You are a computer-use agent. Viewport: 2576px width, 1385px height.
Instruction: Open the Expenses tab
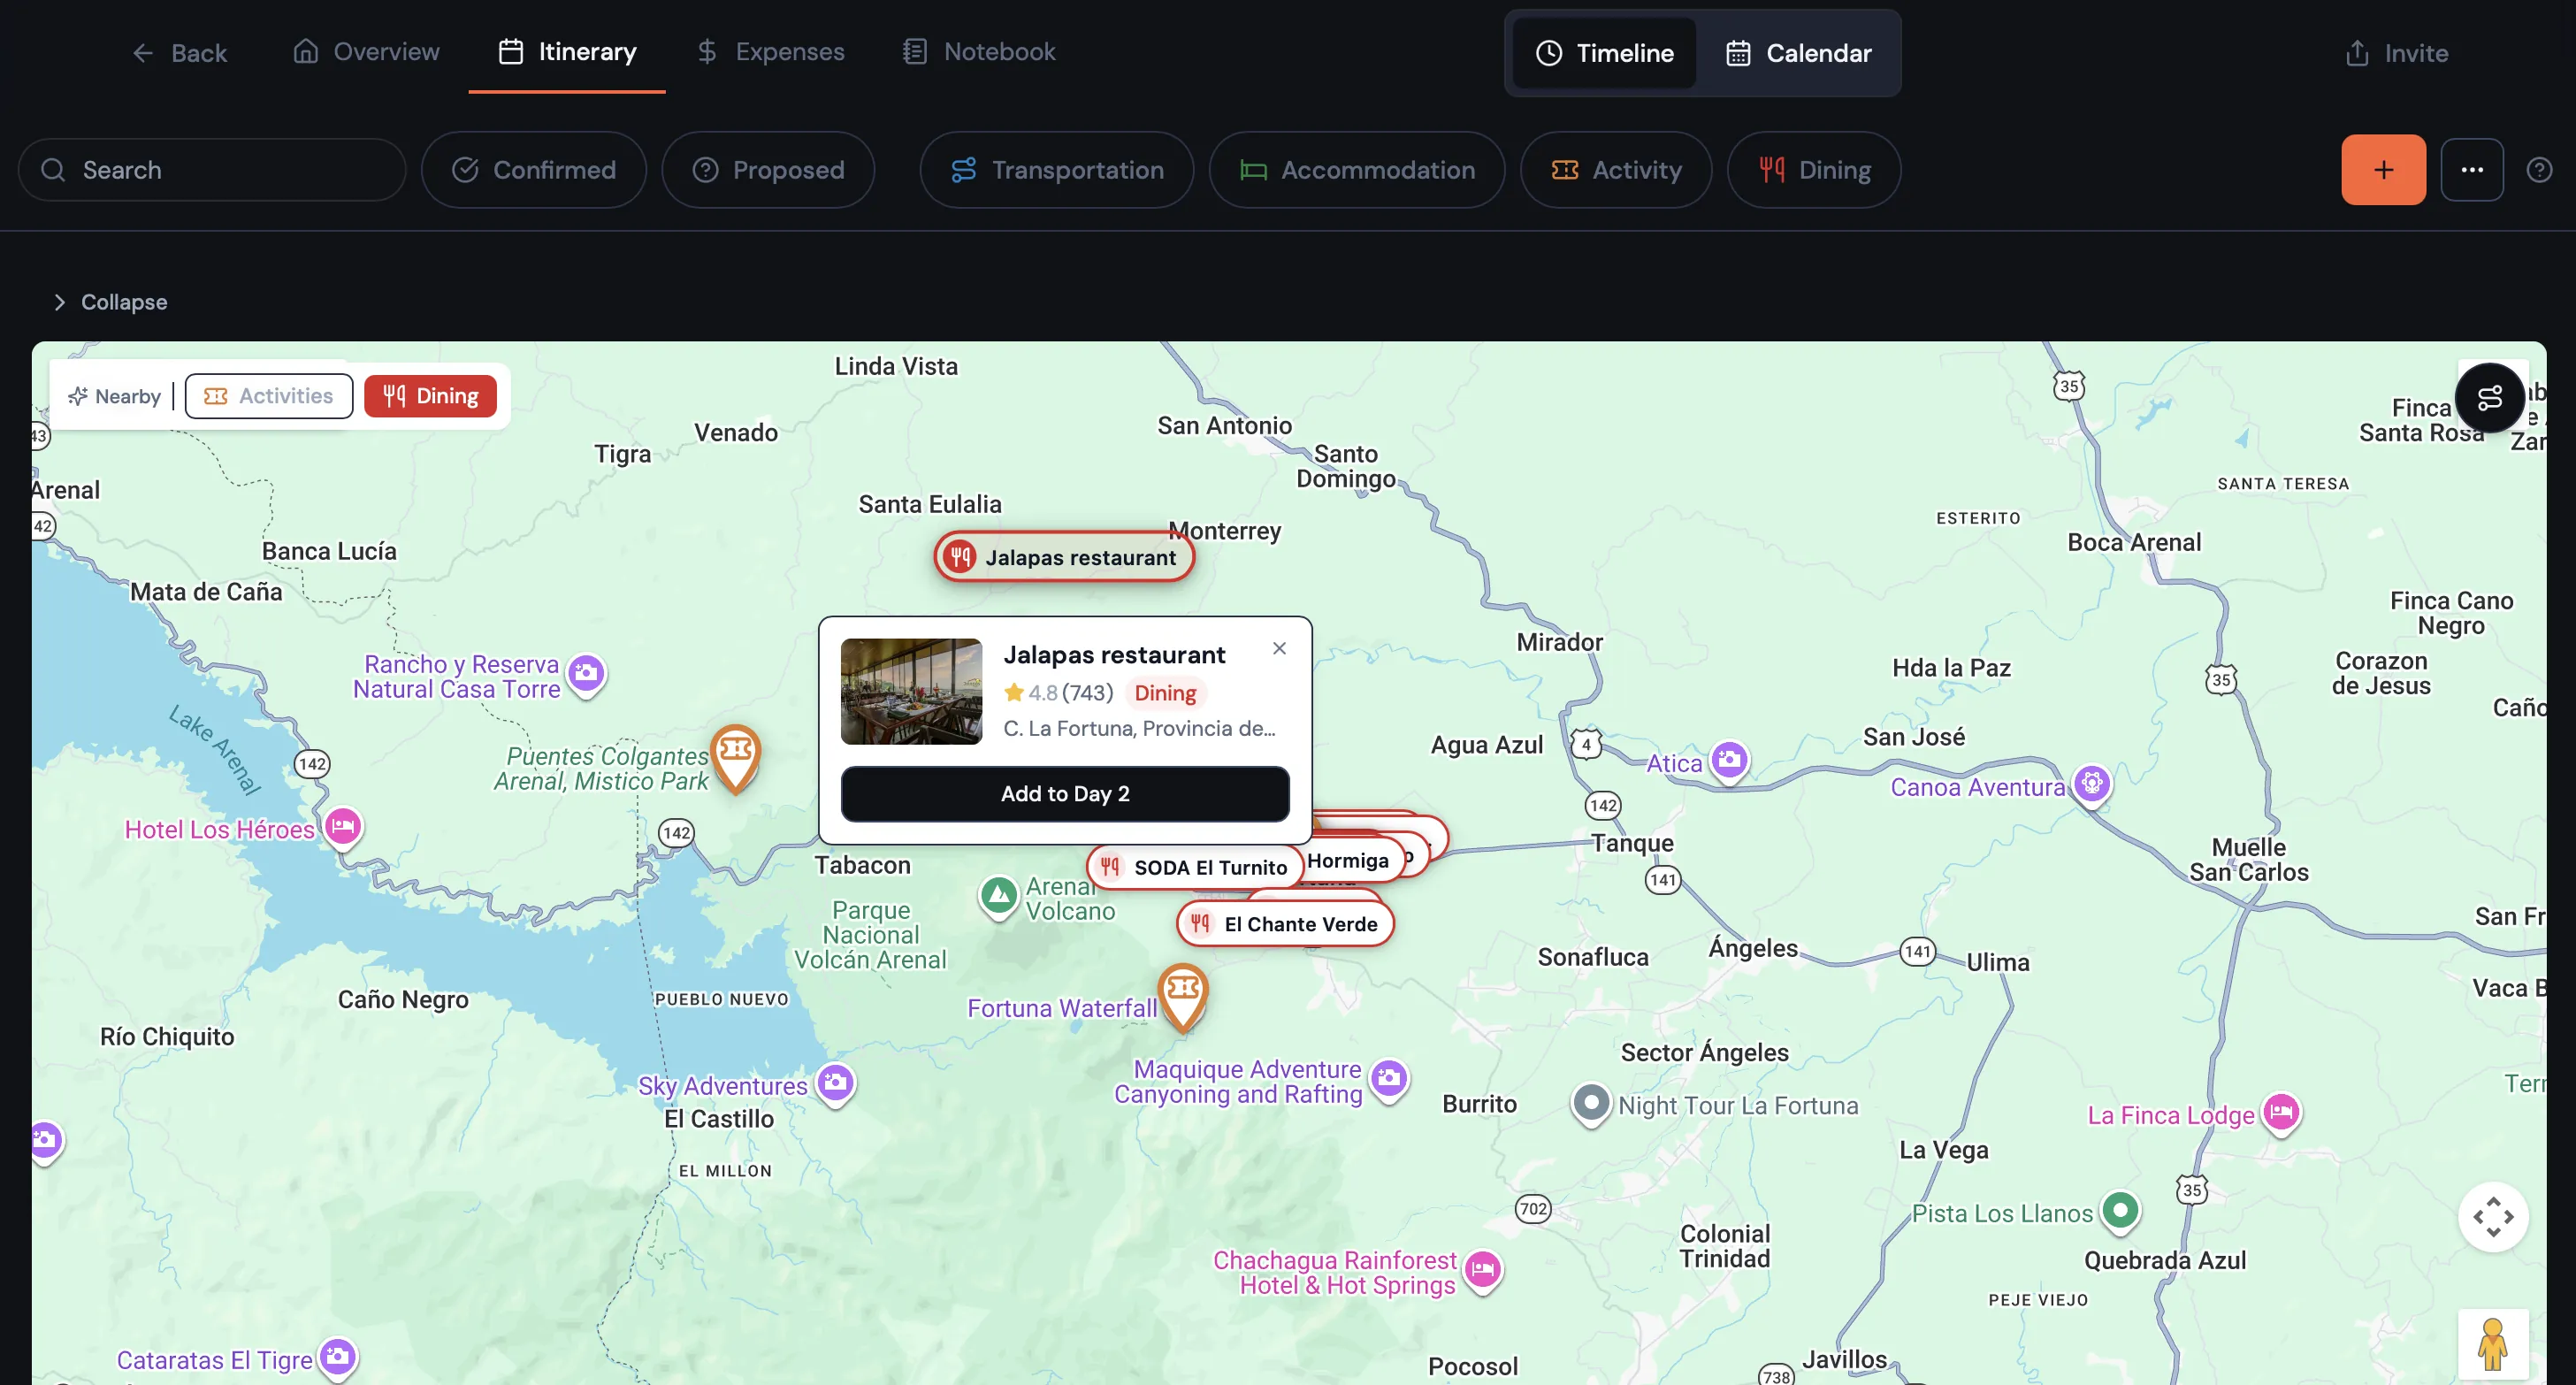tap(770, 51)
